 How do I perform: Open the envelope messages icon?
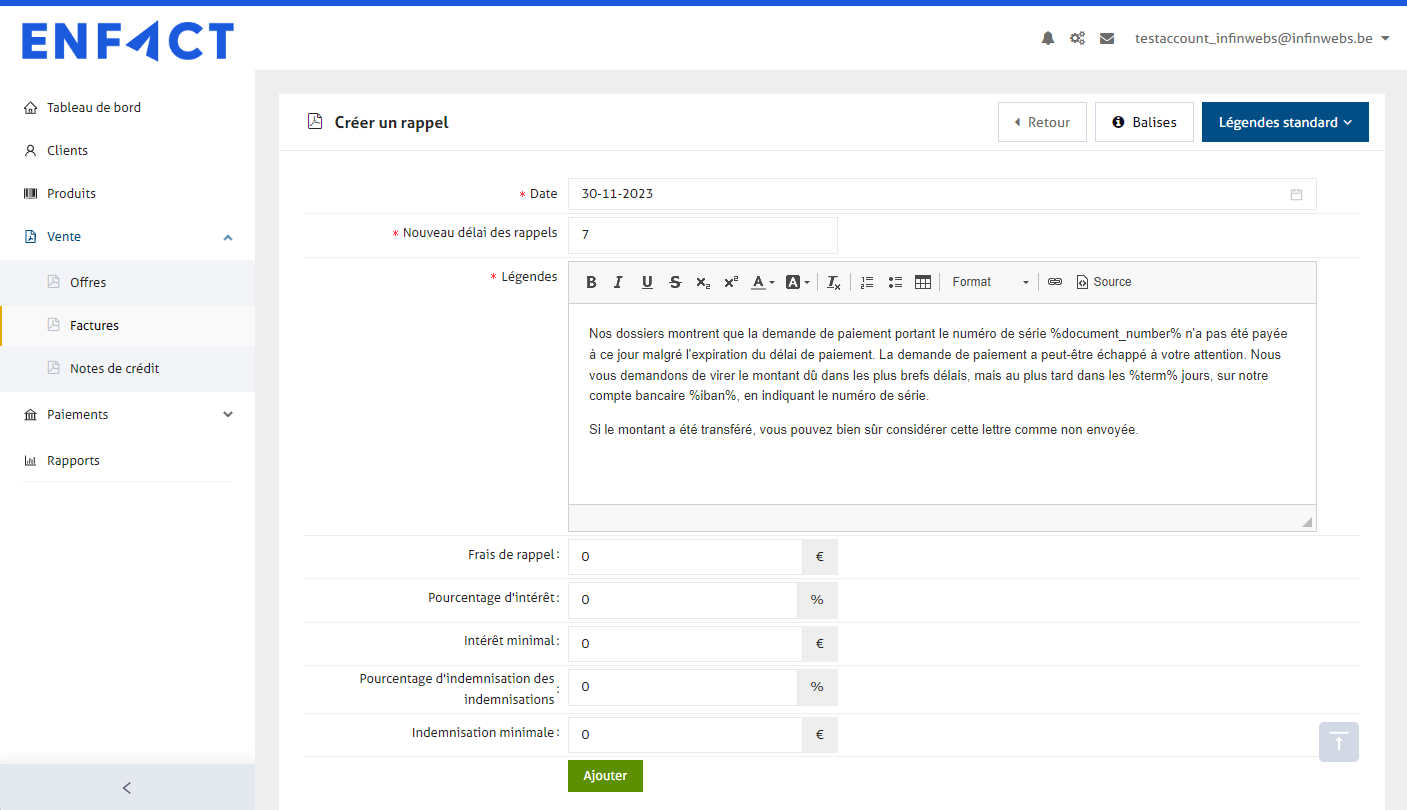(x=1107, y=38)
